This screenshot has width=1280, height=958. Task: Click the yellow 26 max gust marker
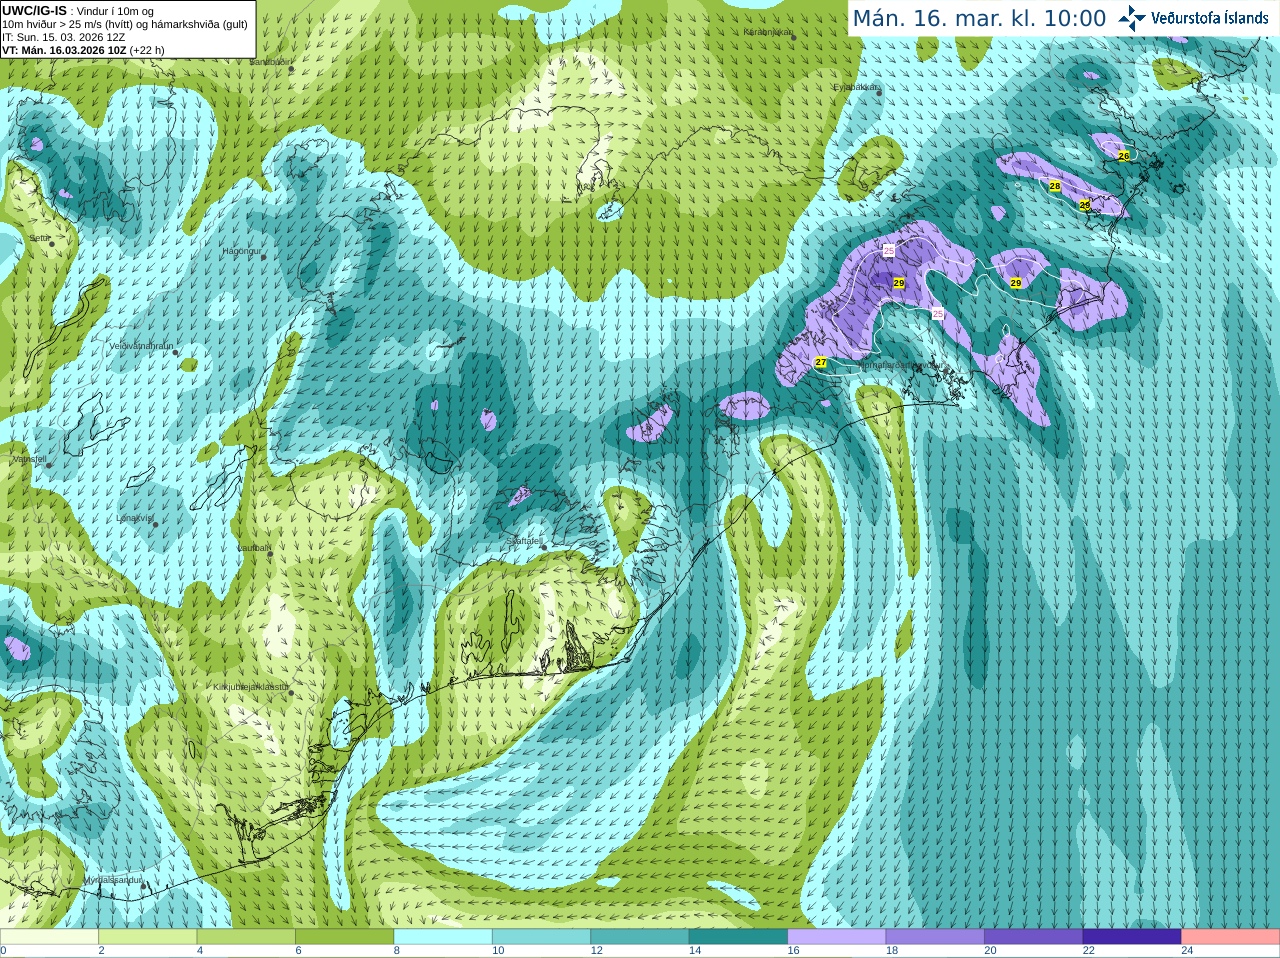pyautogui.click(x=1124, y=156)
